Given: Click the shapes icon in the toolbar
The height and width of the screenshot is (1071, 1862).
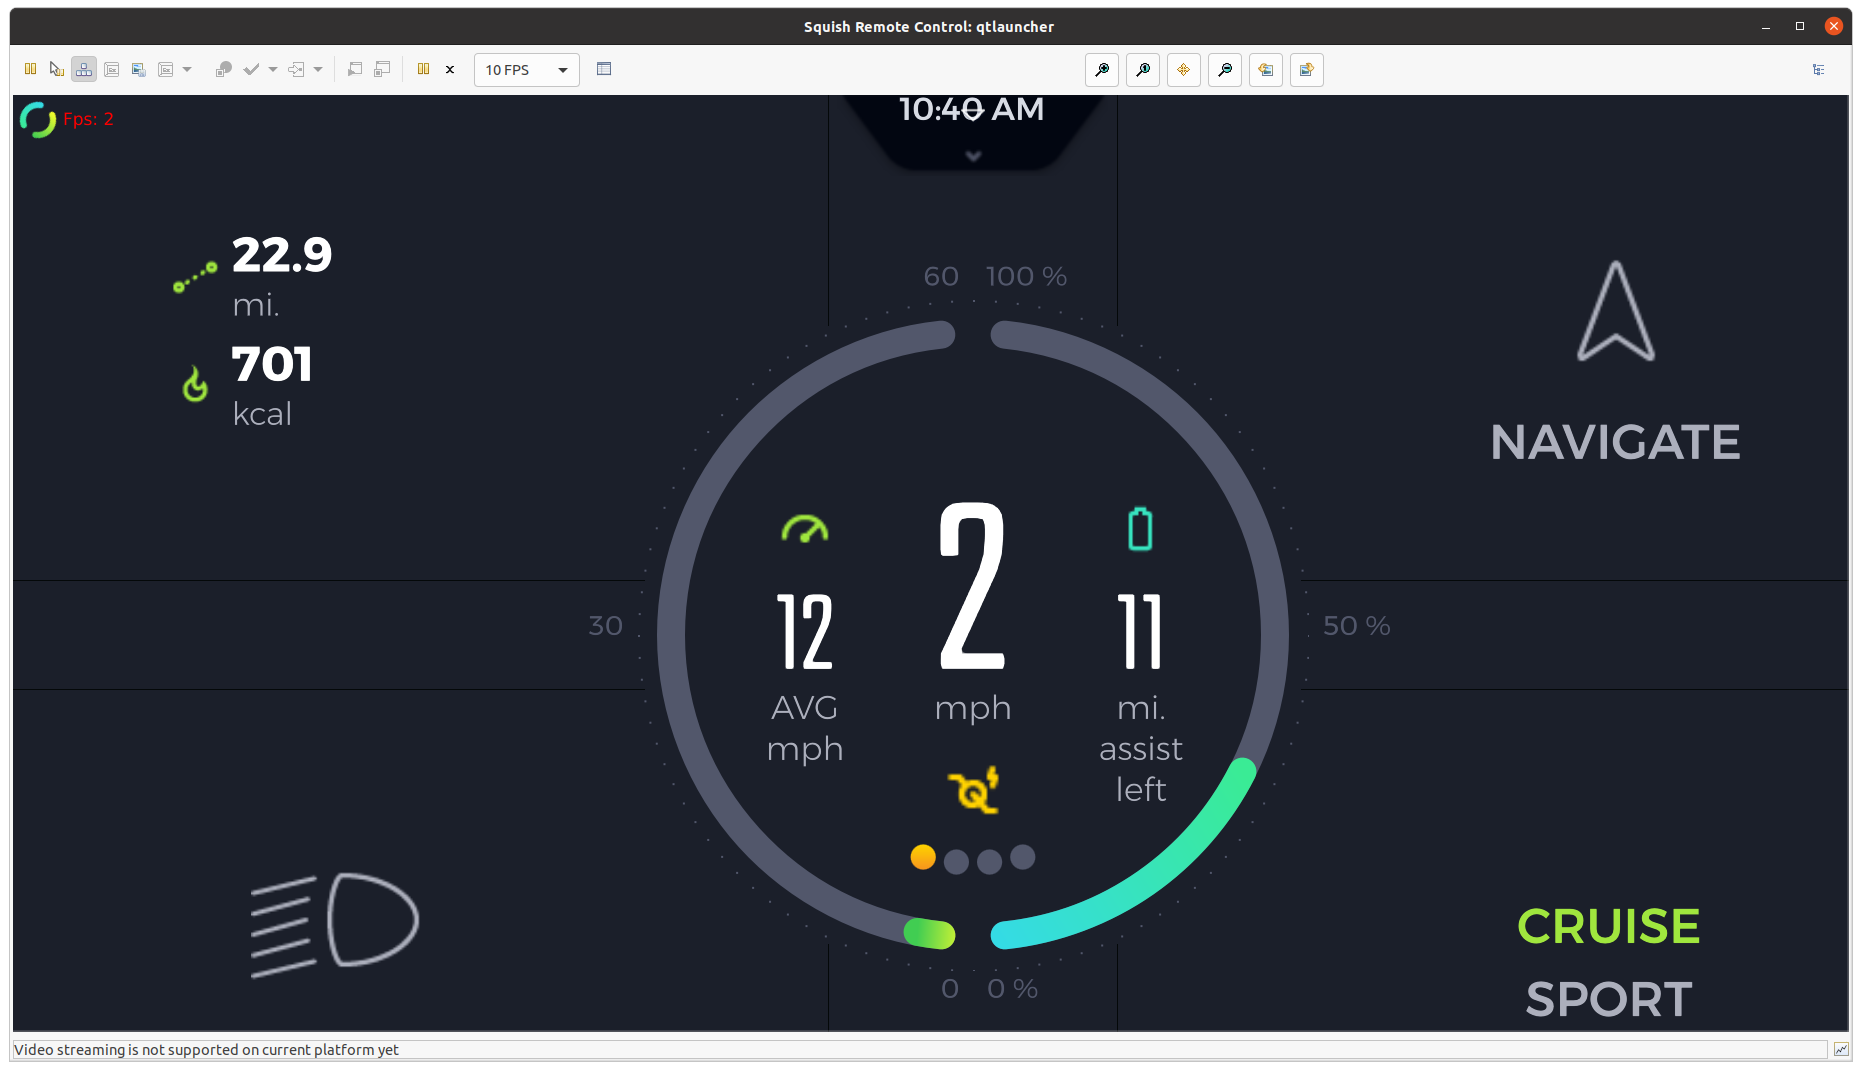Looking at the screenshot, I should [224, 69].
